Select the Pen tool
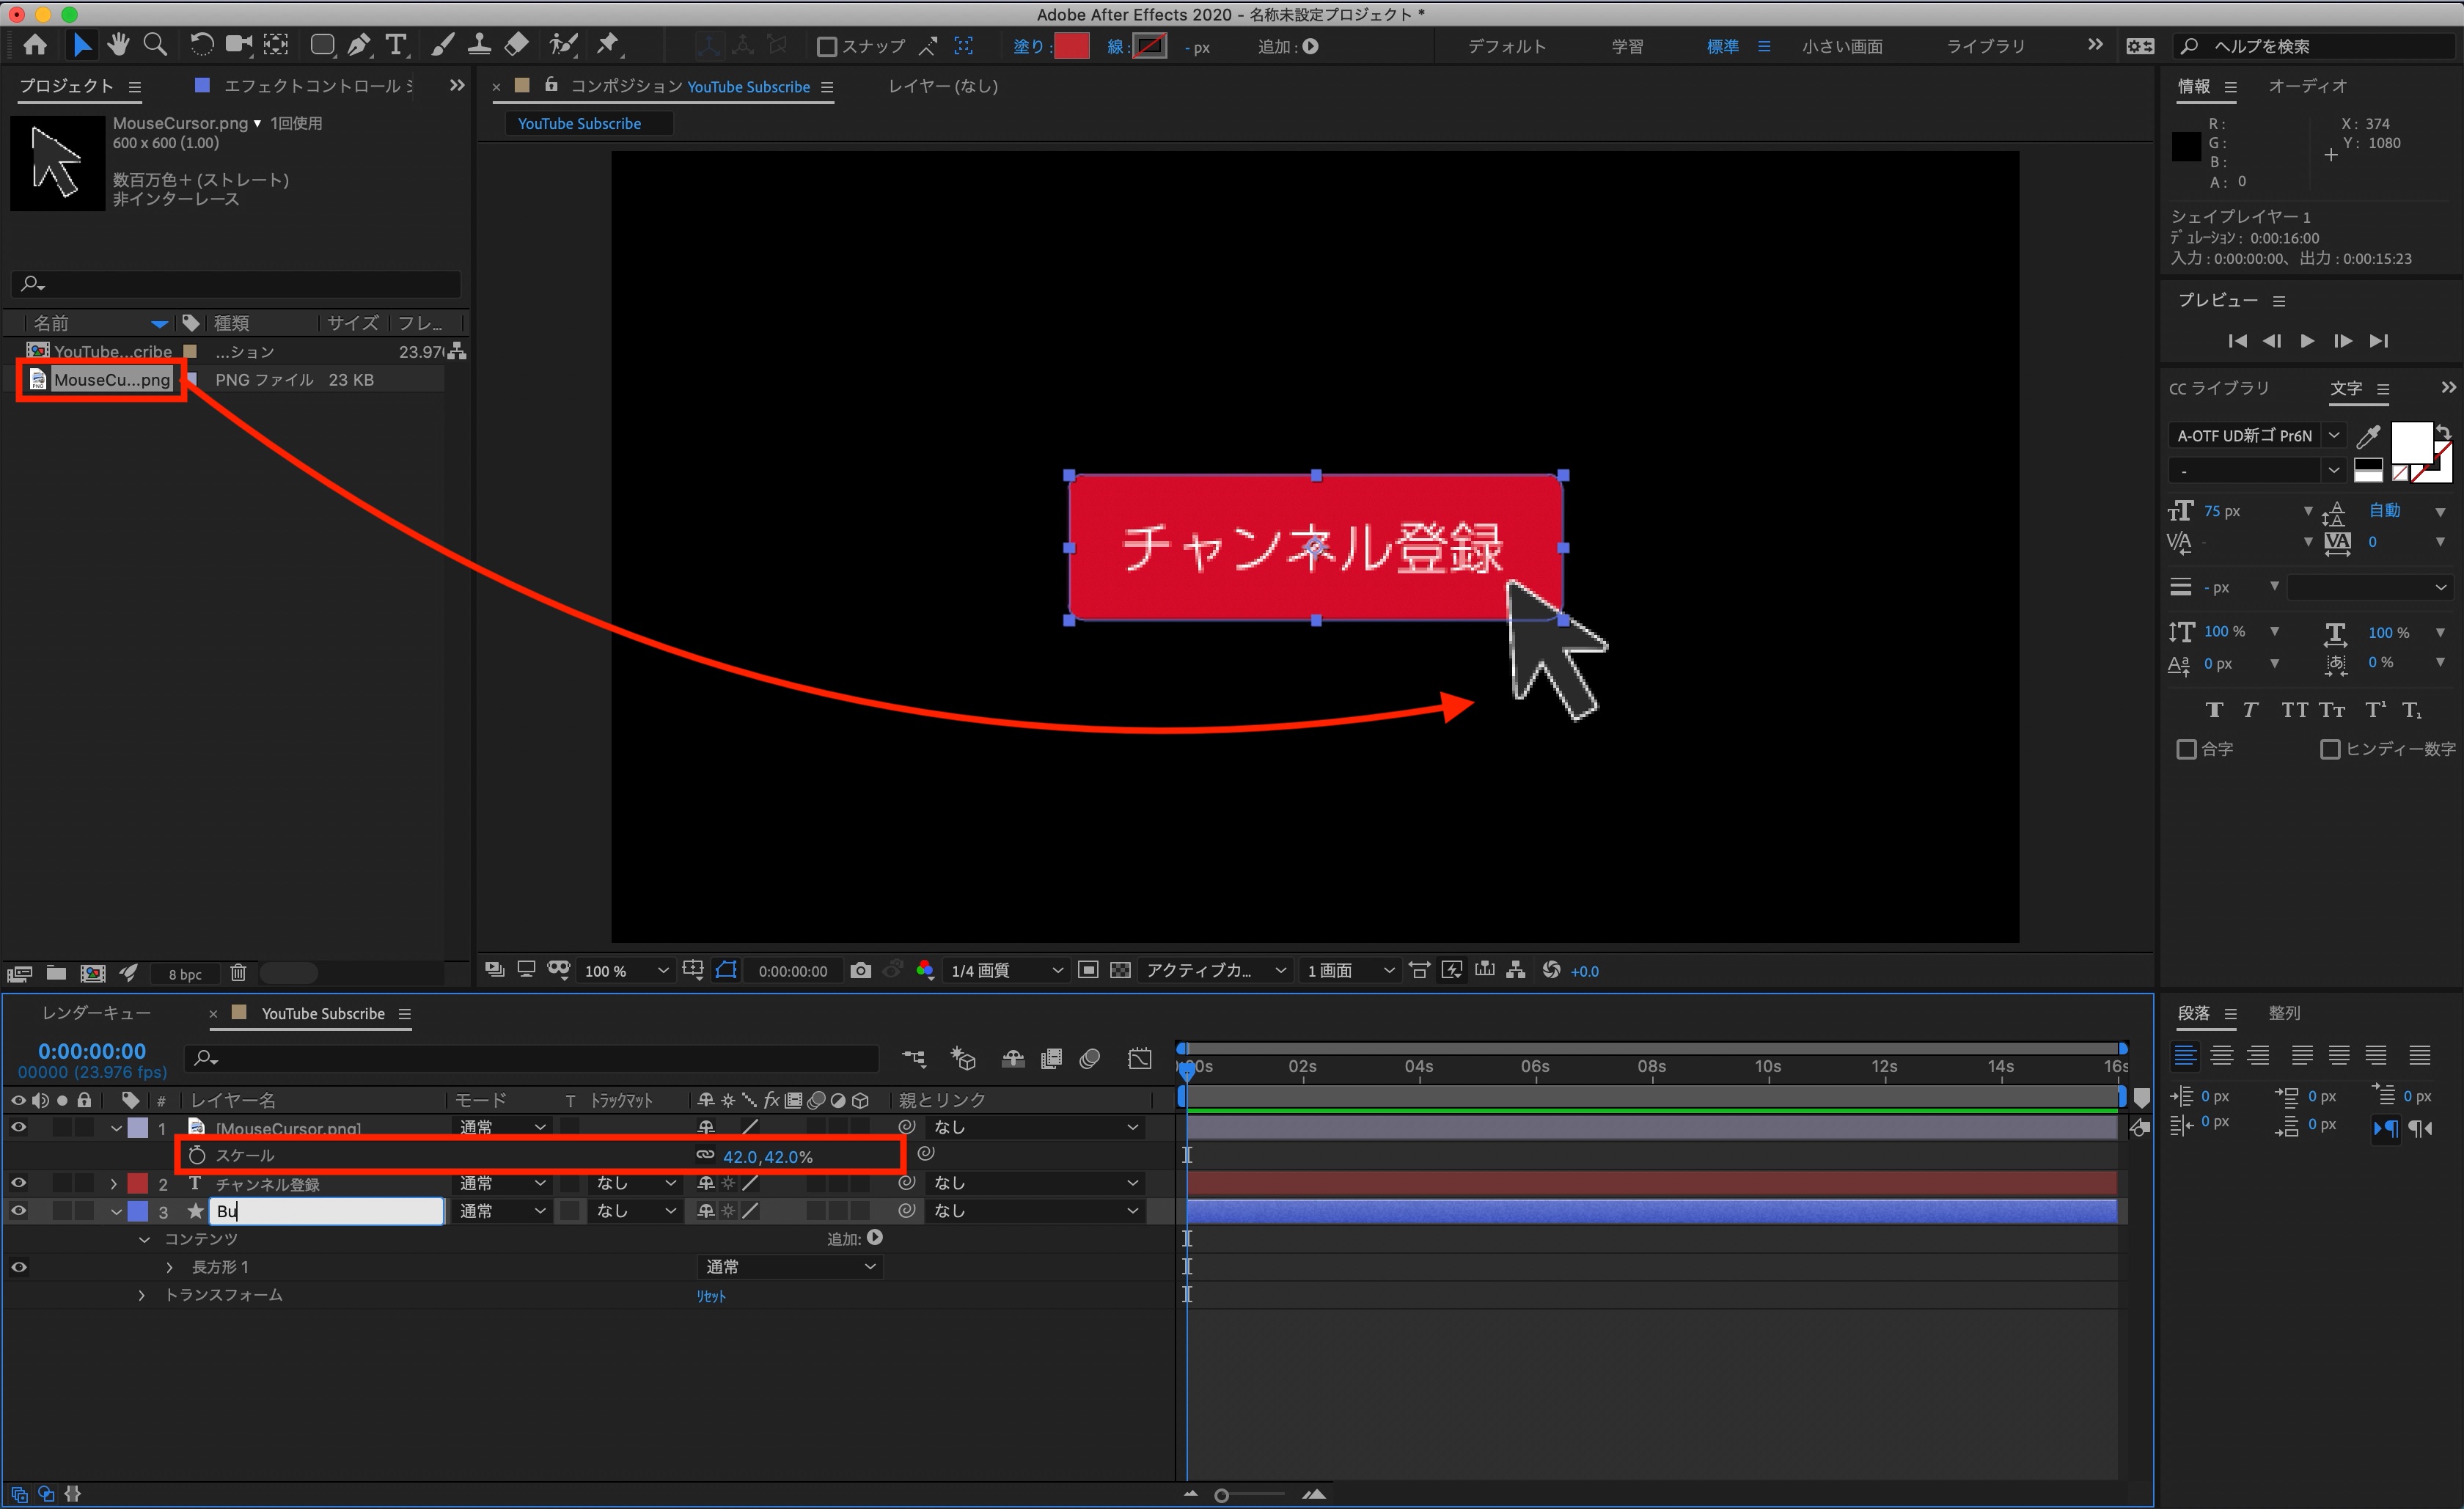This screenshot has width=2464, height=1509. (x=358, y=45)
